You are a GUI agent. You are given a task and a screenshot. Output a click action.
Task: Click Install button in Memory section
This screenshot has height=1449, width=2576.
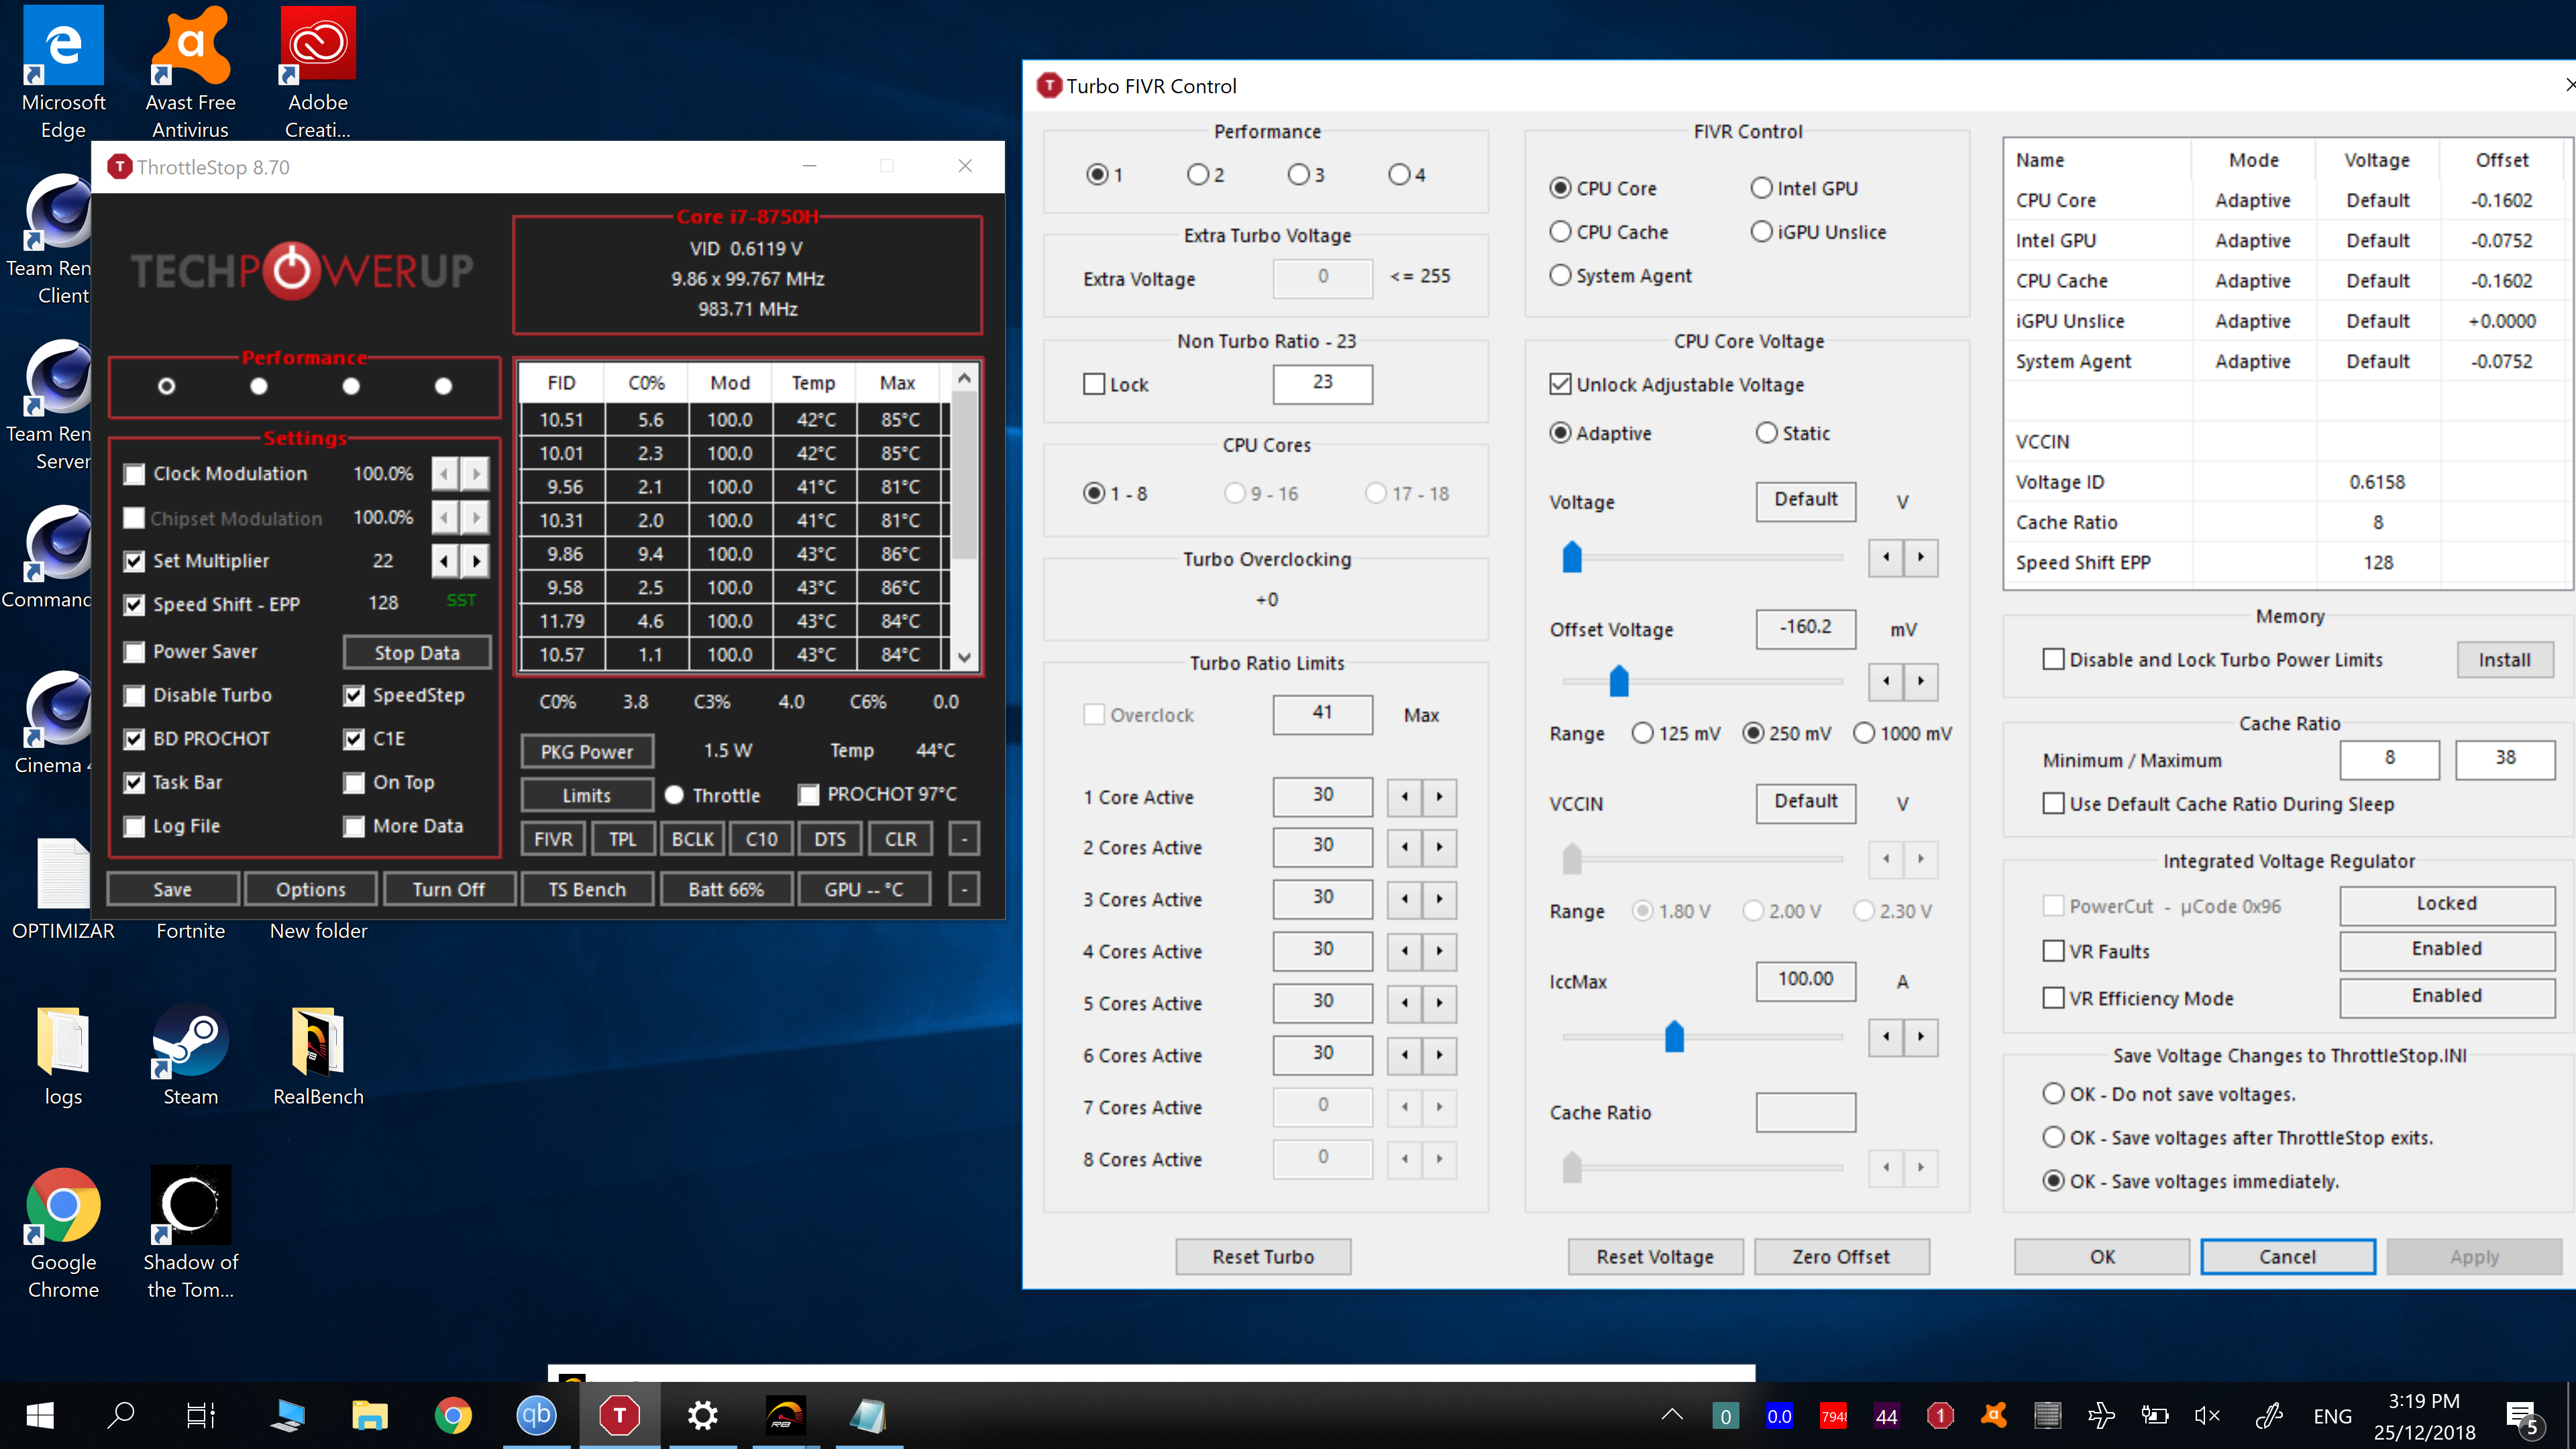[2504, 660]
